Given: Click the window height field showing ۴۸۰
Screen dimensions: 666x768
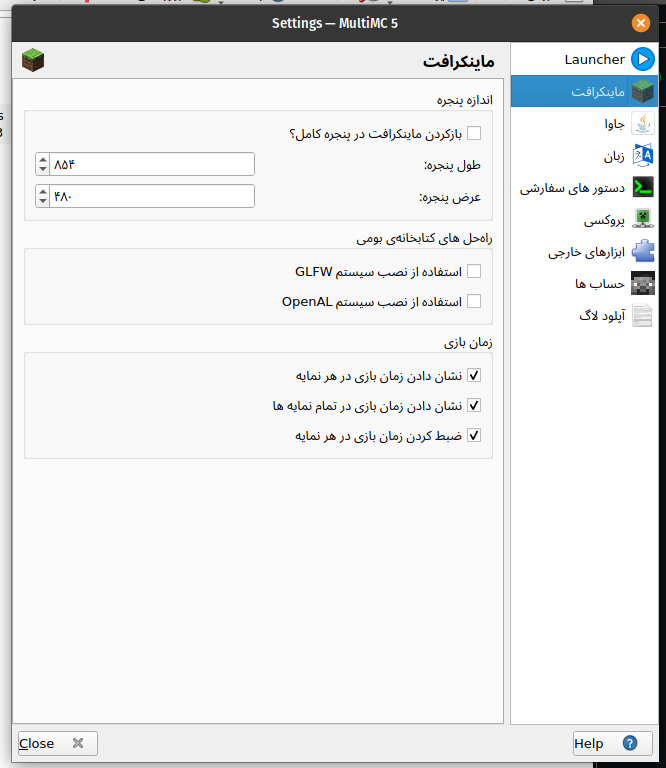Looking at the screenshot, I should [152, 196].
